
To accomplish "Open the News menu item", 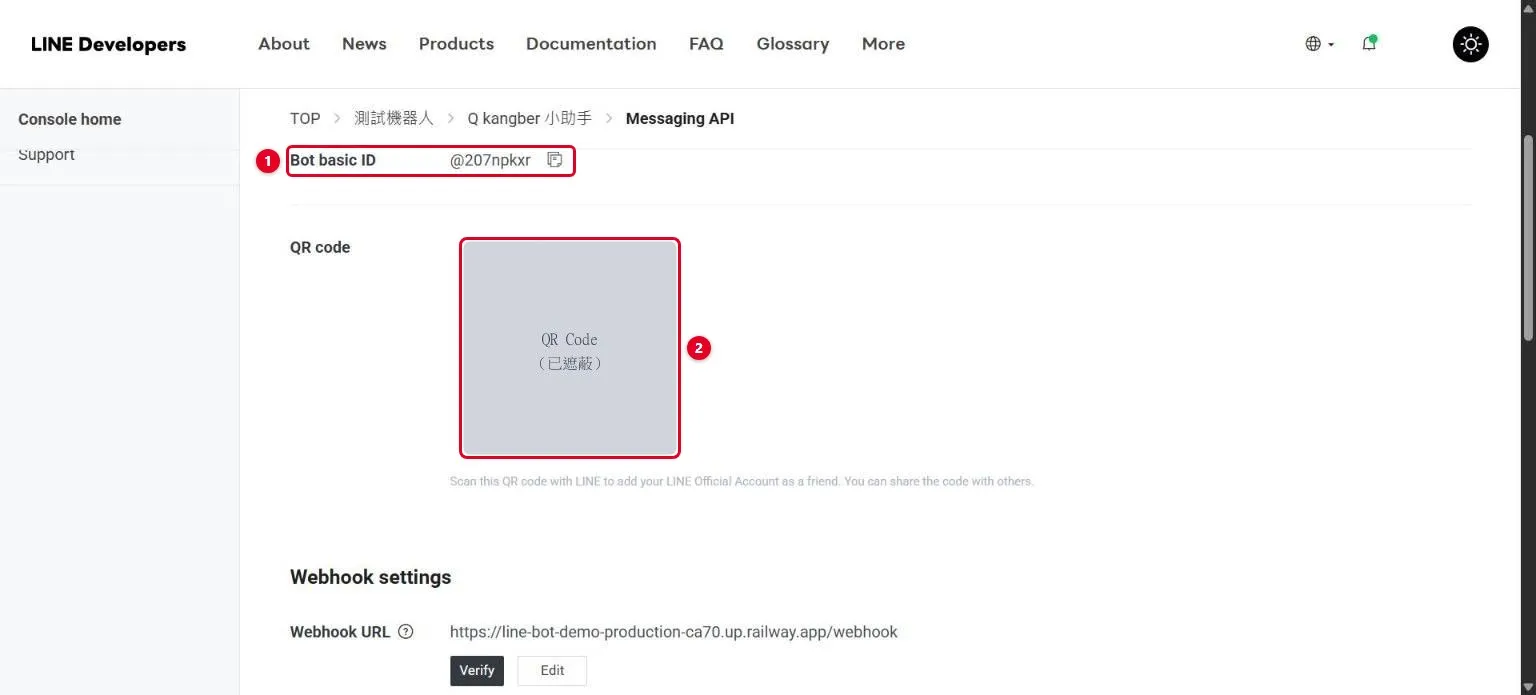I will tap(364, 44).
